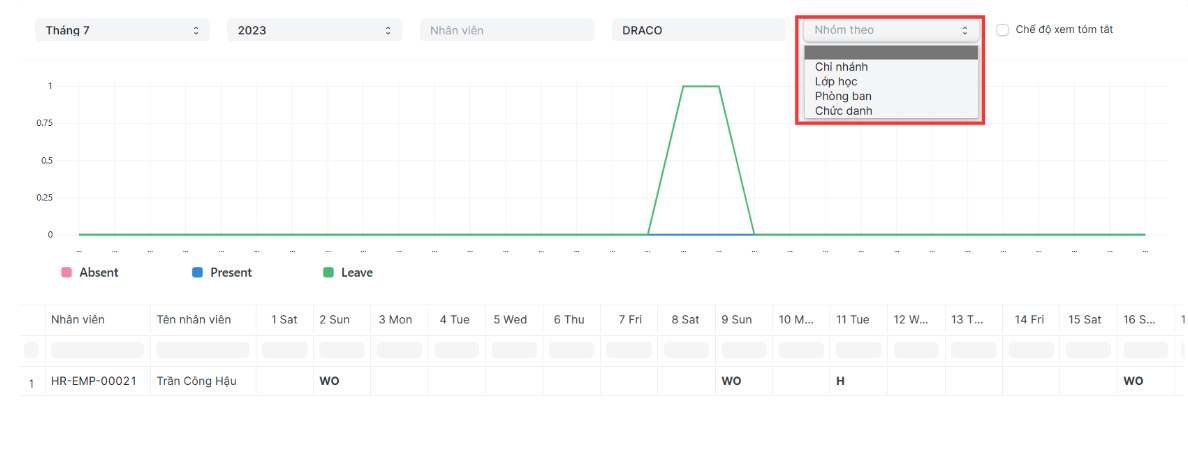Toggle the Present legend blue swatch
1188x454 pixels.
(198, 273)
